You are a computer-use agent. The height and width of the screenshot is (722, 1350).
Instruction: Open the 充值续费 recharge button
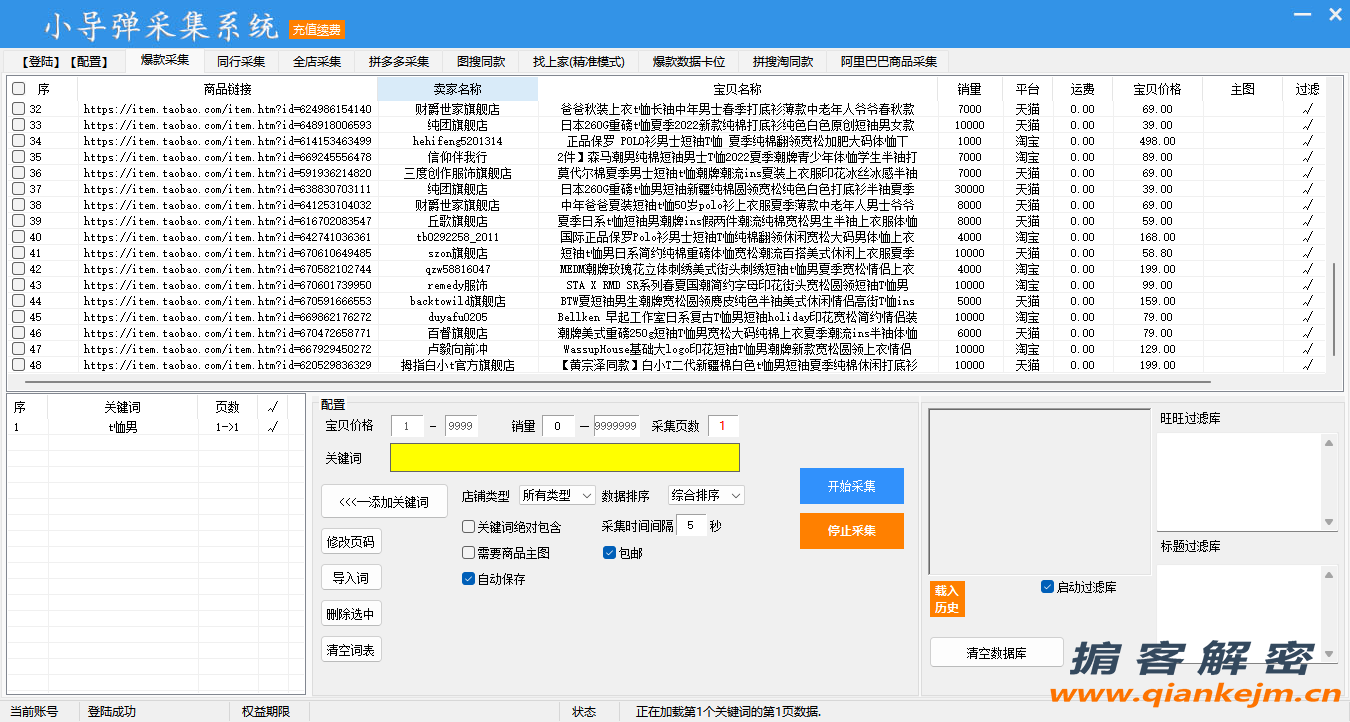coord(317,30)
